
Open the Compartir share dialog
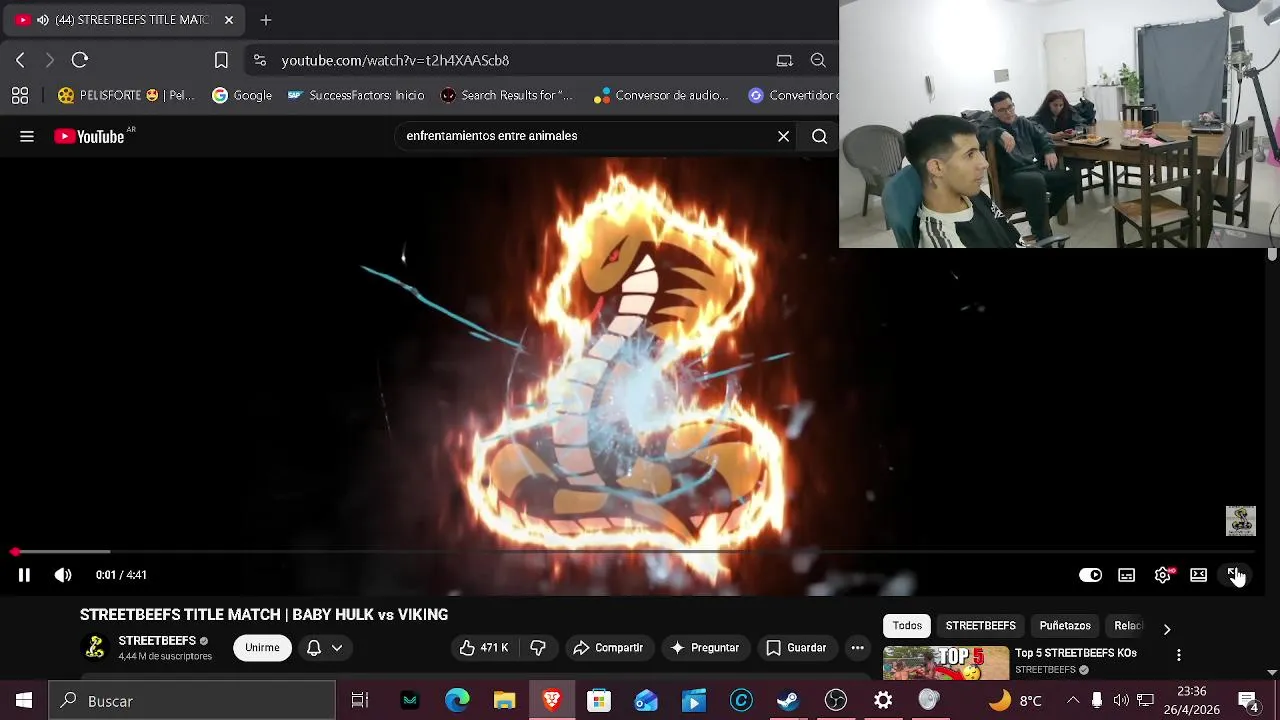pos(608,648)
